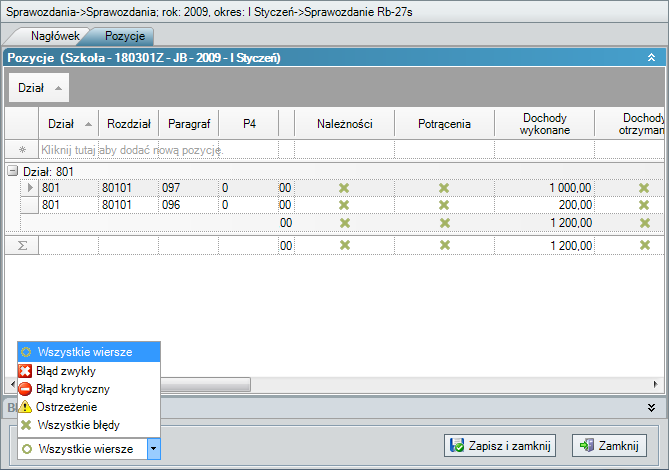
Task: Sort by the Rozdział column header
Action: tap(128, 124)
